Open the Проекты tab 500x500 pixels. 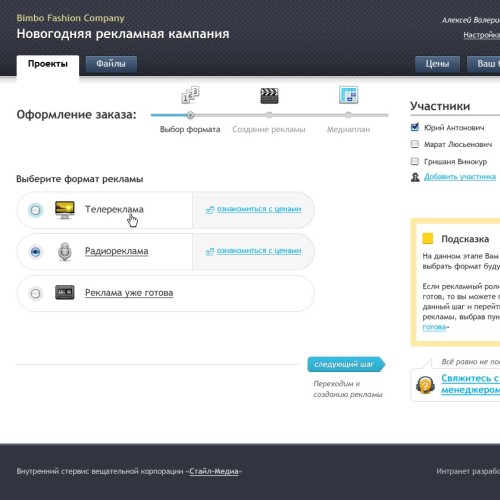(x=48, y=65)
